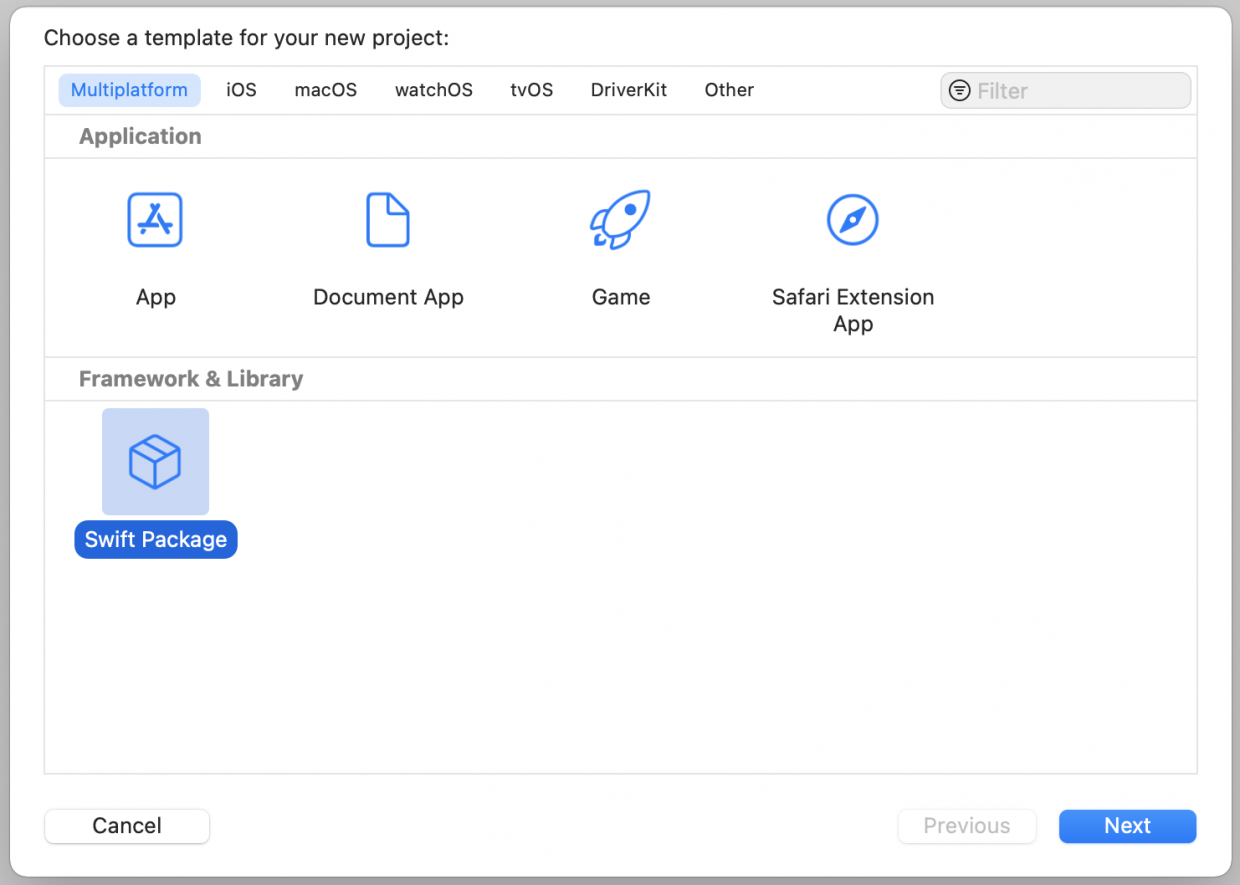Select the App template icon

pos(155,220)
